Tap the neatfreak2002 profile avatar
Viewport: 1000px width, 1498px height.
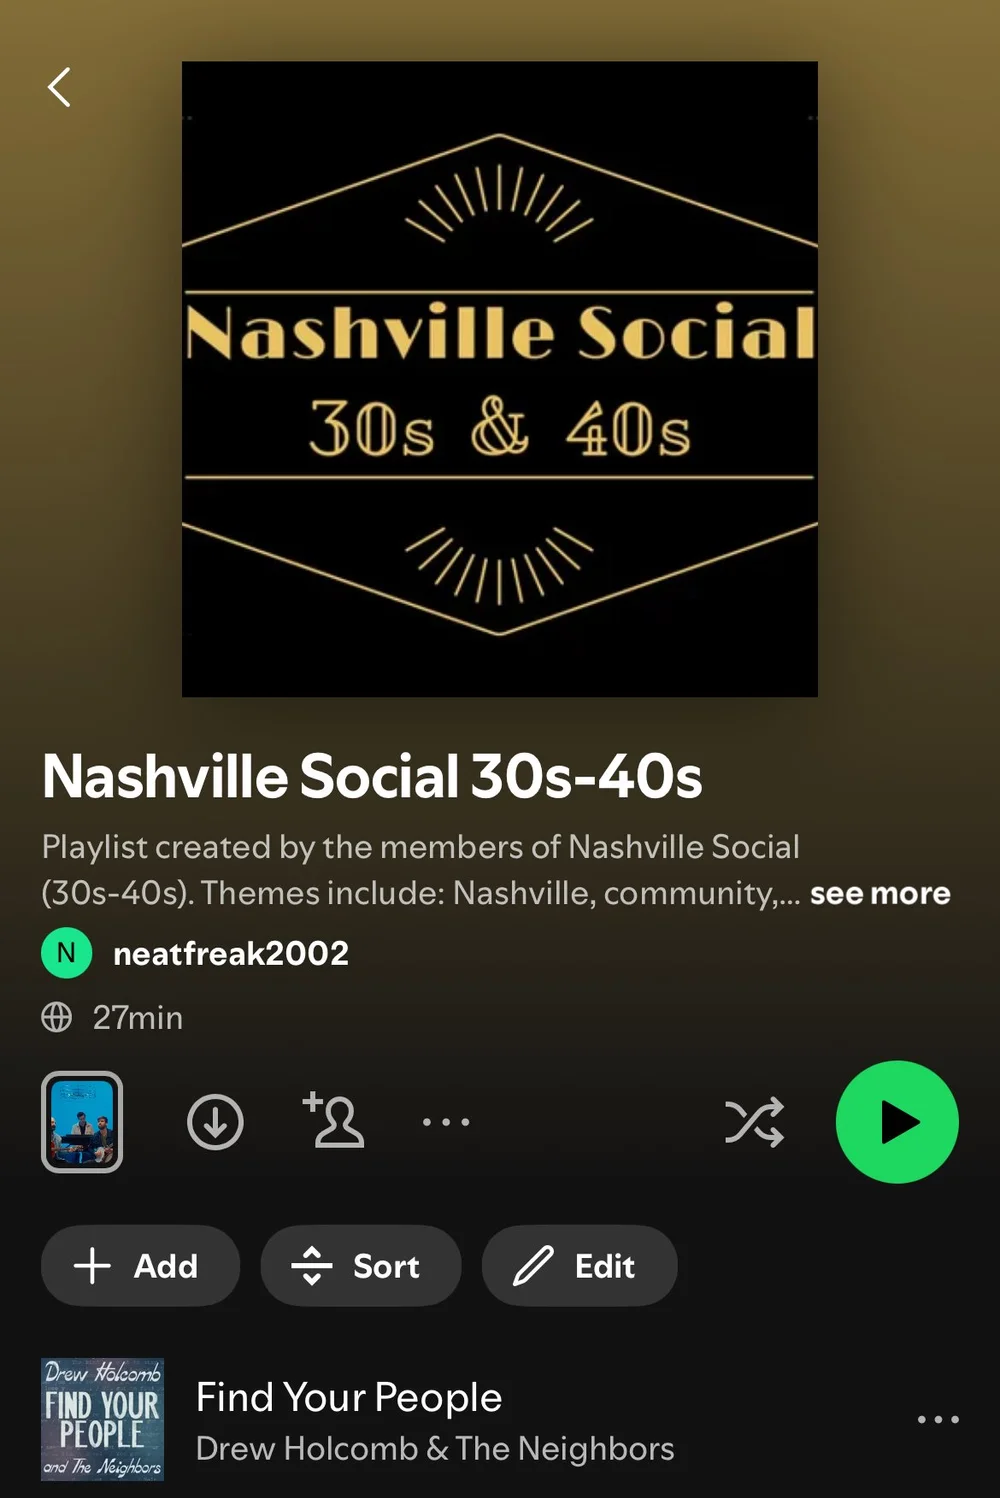[67, 953]
